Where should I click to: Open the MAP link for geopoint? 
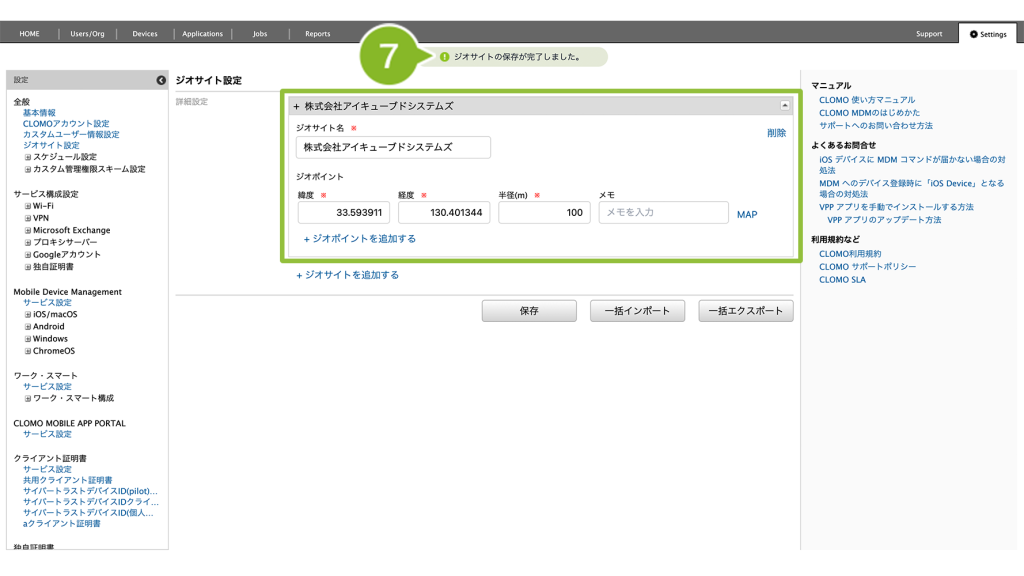coord(747,214)
